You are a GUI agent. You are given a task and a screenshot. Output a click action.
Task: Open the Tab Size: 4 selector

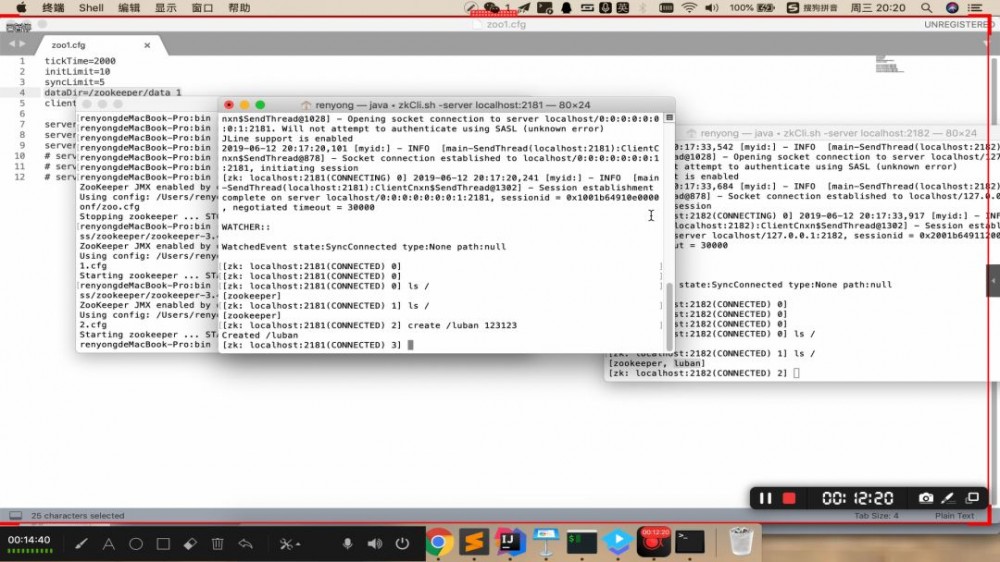point(876,515)
